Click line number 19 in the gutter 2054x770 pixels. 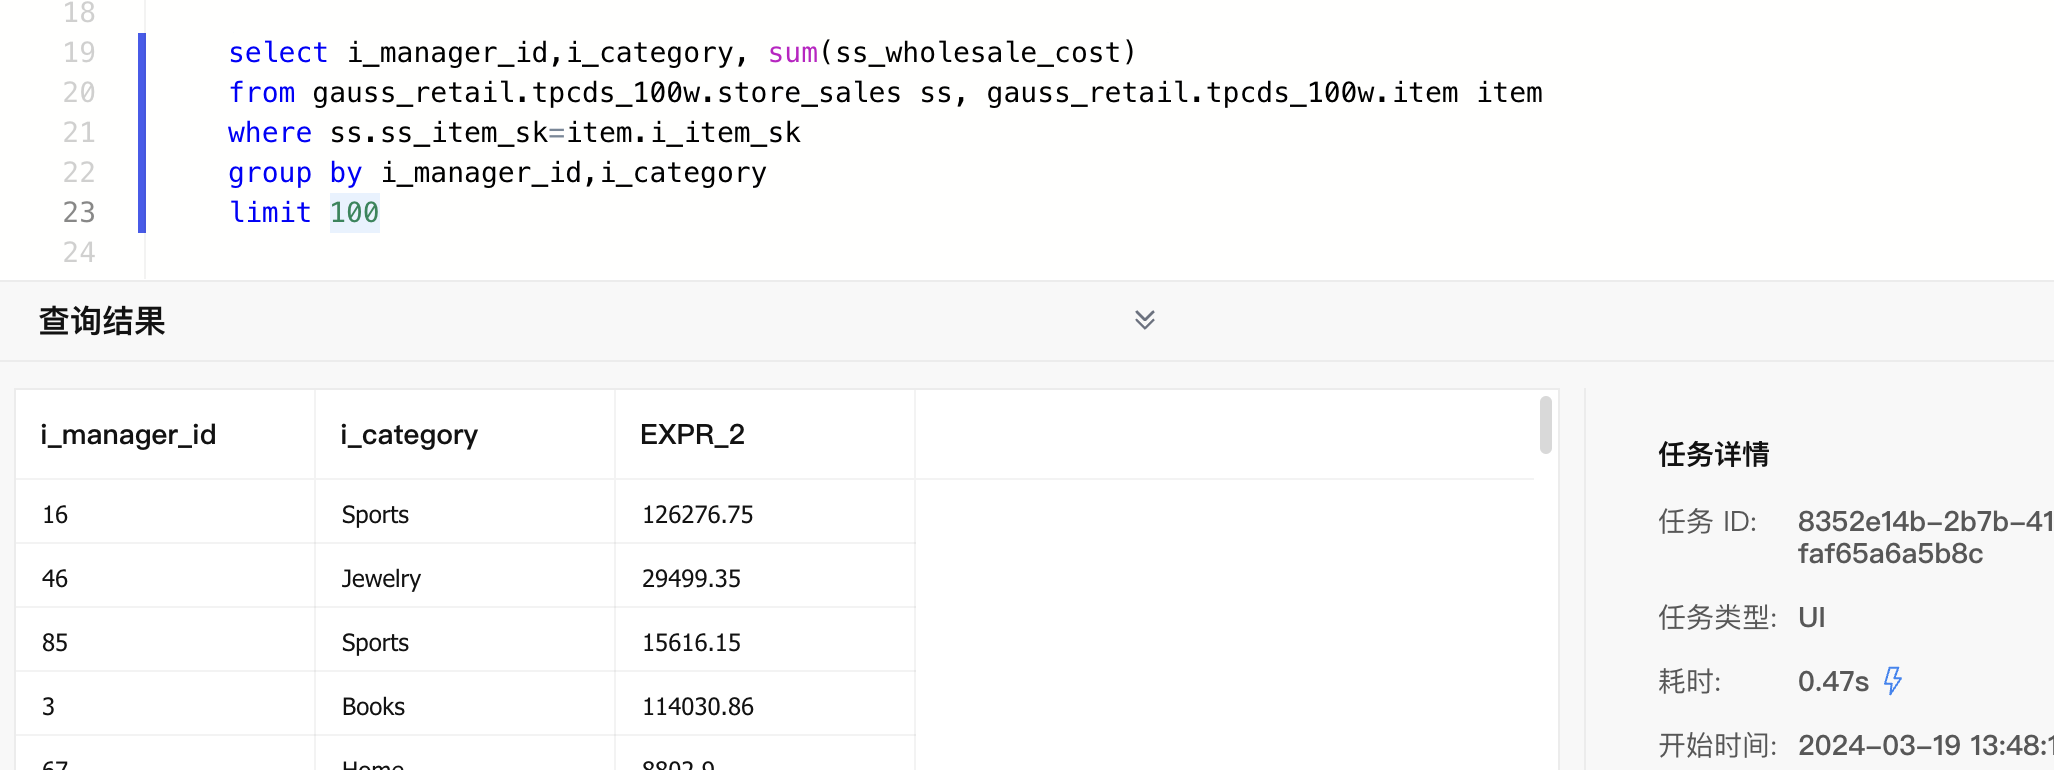point(79,53)
